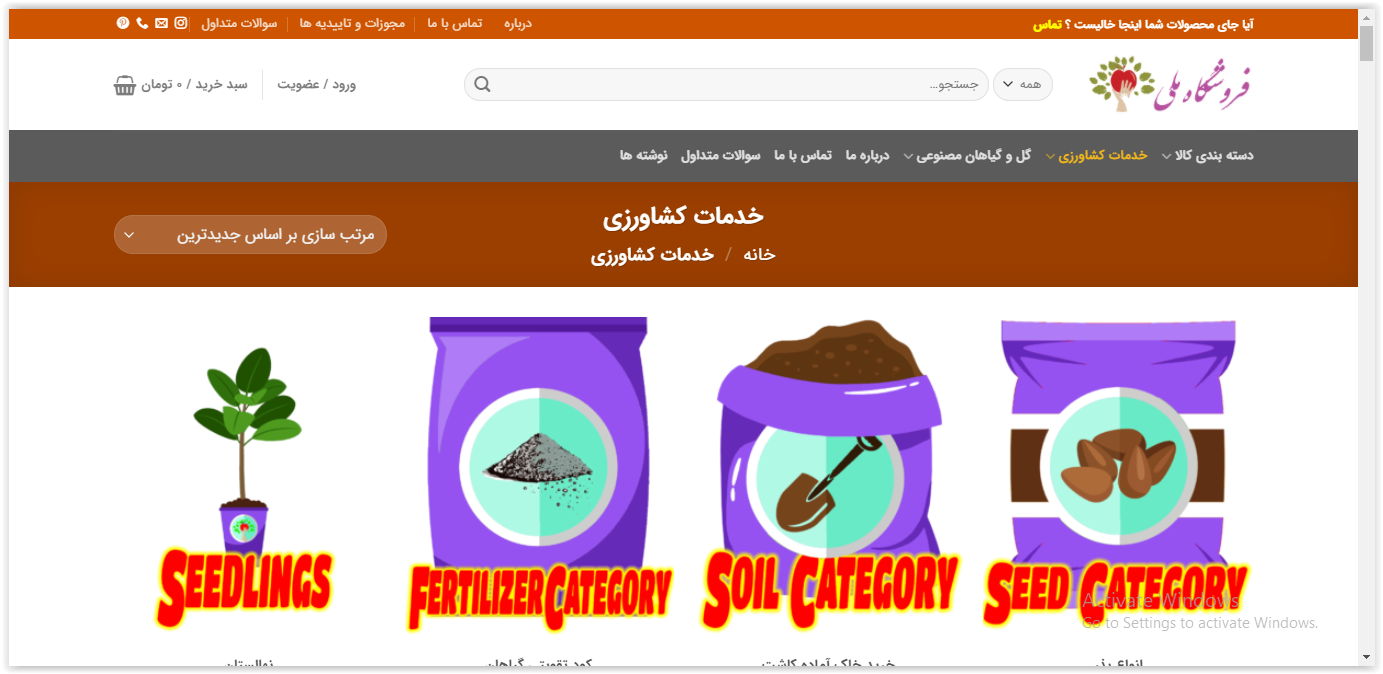Click the shopping basket cart icon
This screenshot has height=674, width=1383.
click(125, 85)
